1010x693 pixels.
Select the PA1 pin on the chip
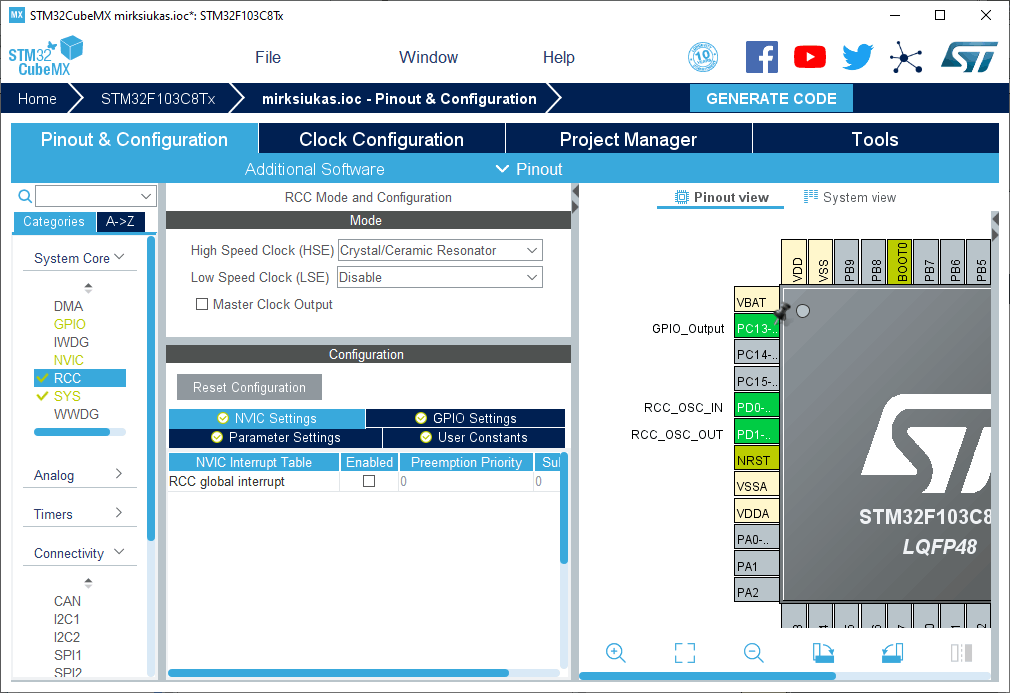click(756, 566)
